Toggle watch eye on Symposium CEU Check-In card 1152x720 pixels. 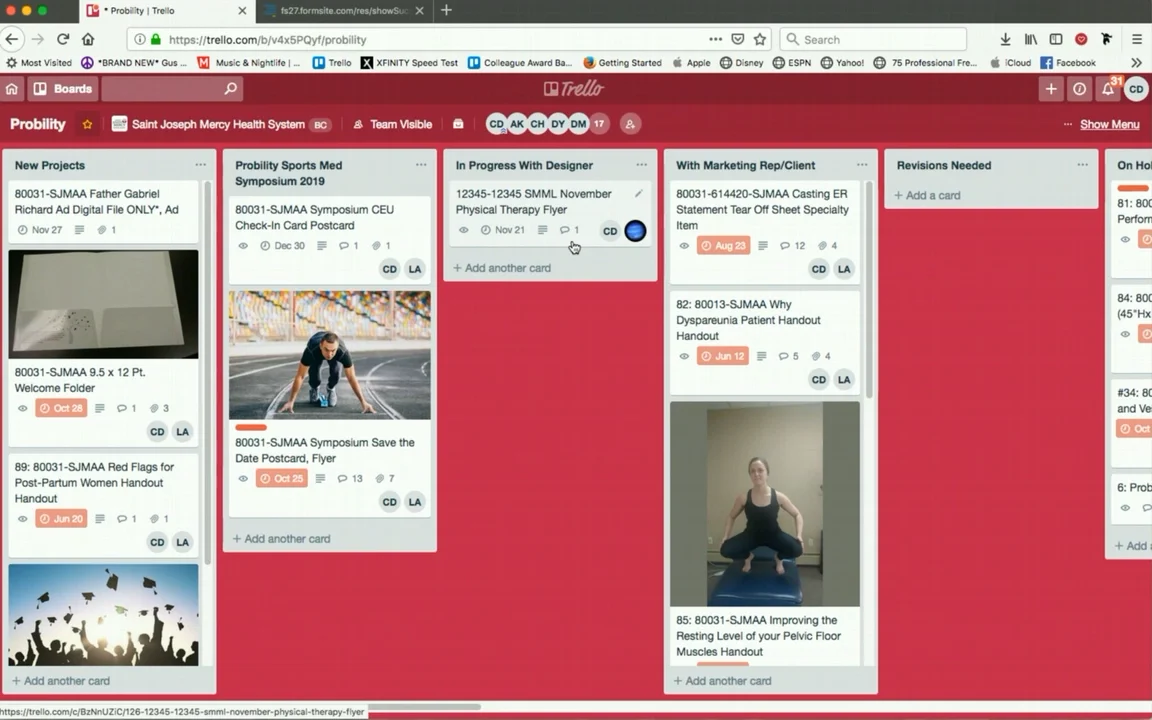[x=243, y=245]
